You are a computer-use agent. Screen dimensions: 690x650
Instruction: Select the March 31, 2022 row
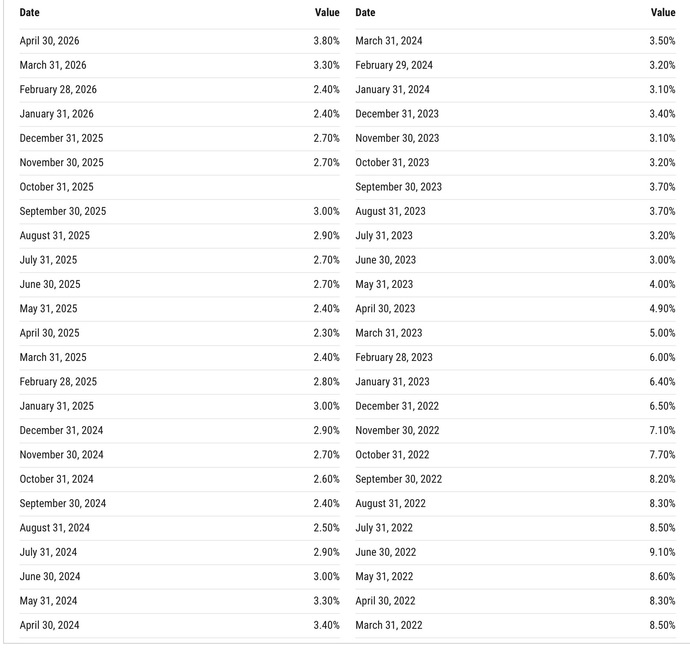(515, 625)
